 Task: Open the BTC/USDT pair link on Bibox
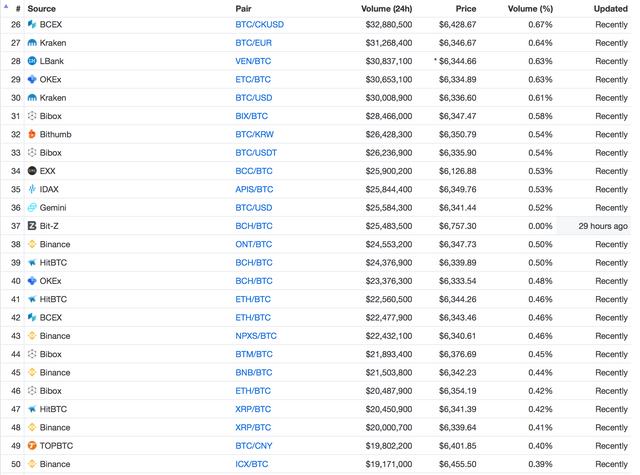point(256,153)
